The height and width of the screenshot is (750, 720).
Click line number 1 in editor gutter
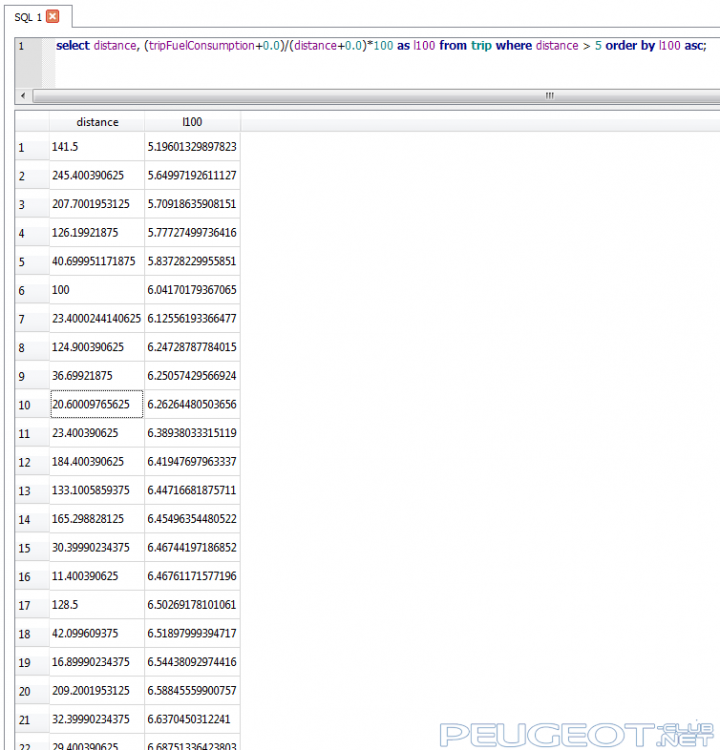coord(22,46)
